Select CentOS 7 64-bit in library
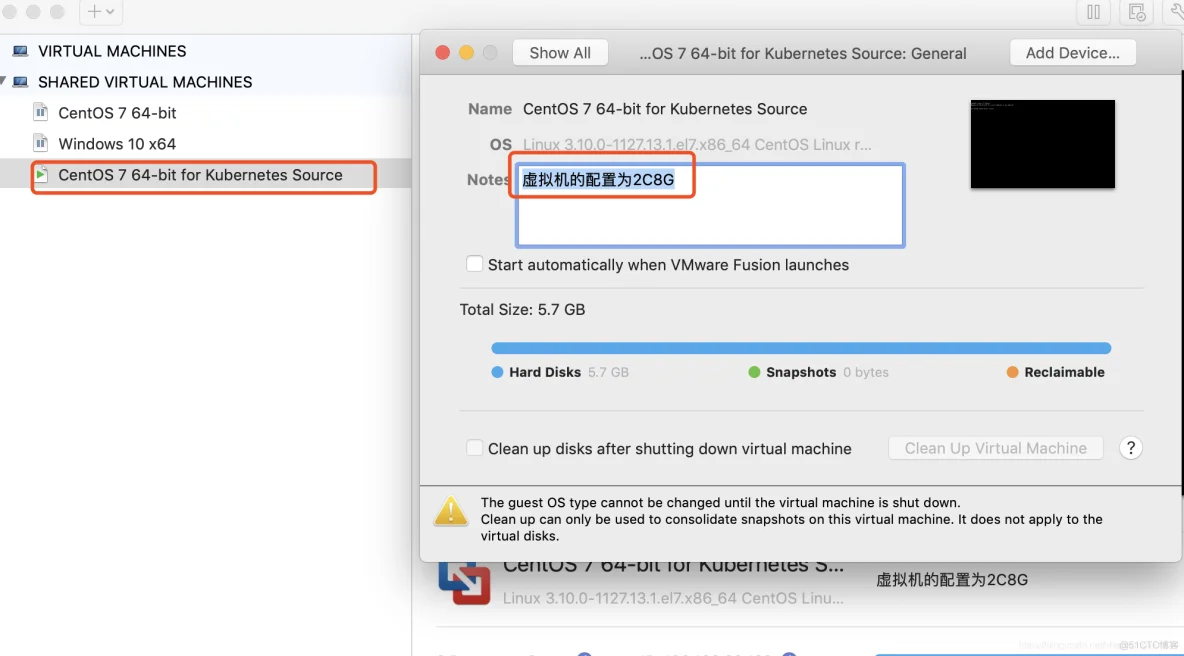This screenshot has width=1184, height=656. [x=117, y=113]
